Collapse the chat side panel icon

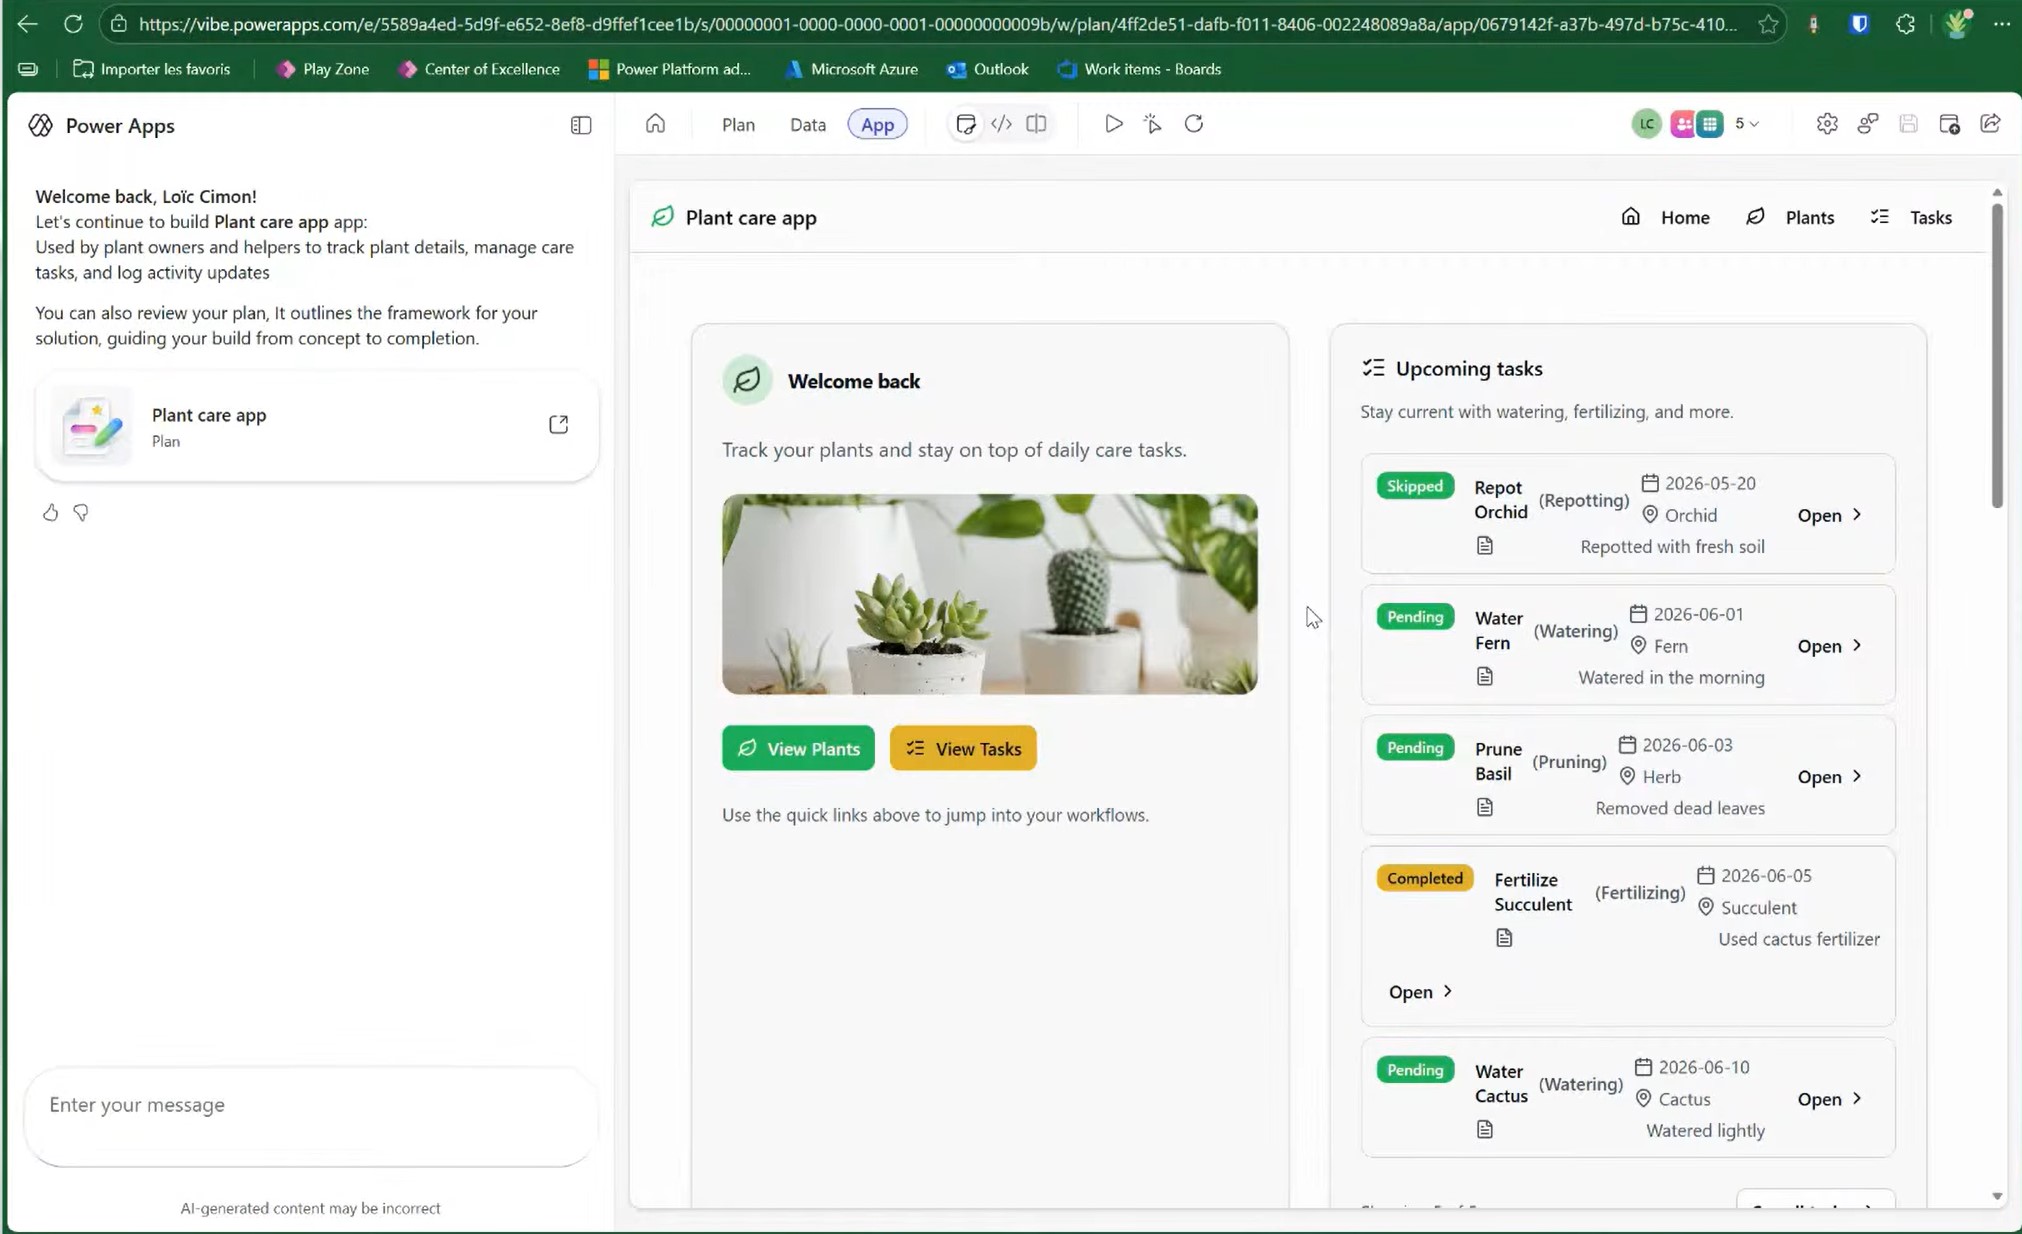point(581,125)
